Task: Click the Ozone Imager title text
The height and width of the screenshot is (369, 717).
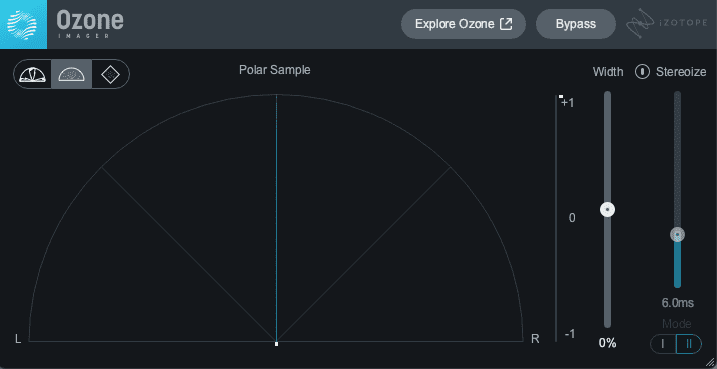Action: (x=90, y=24)
